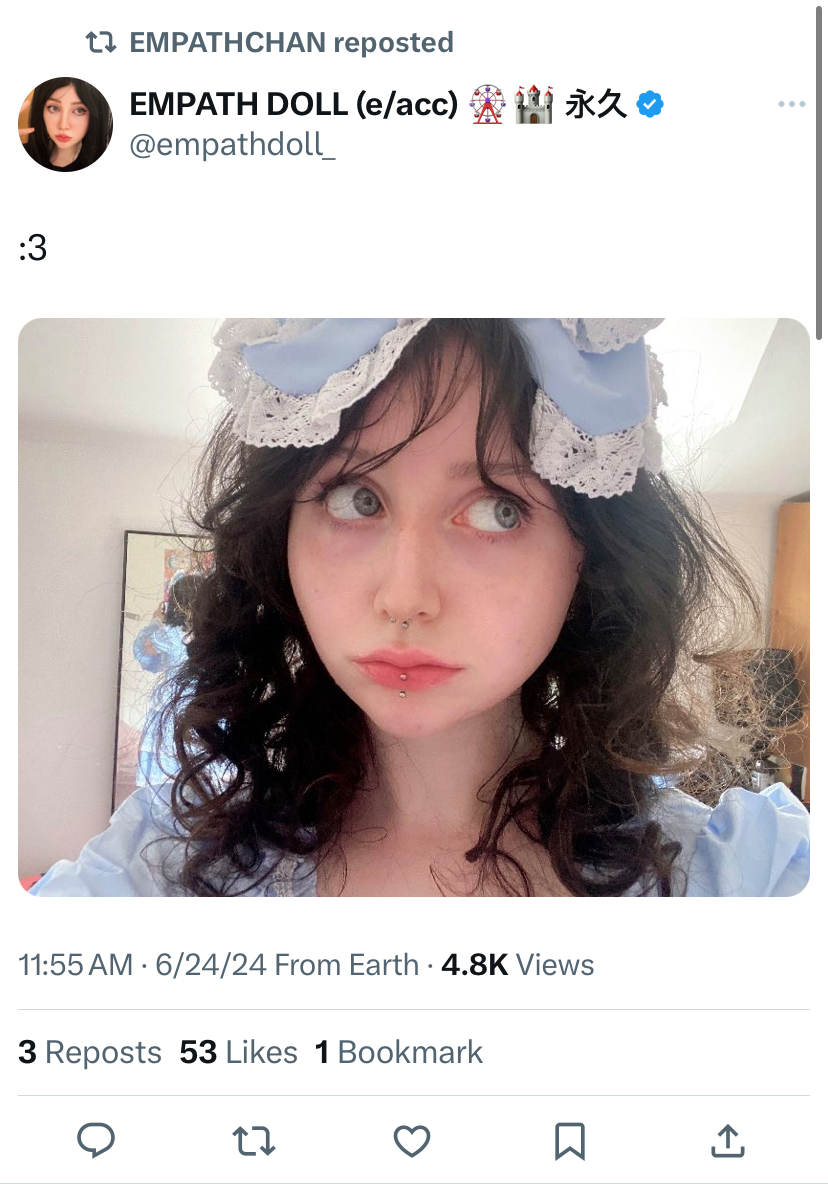This screenshot has width=828, height=1193.
Task: Click the small repost icon beside EMPATHCHAN
Action: pyautogui.click(x=101, y=43)
